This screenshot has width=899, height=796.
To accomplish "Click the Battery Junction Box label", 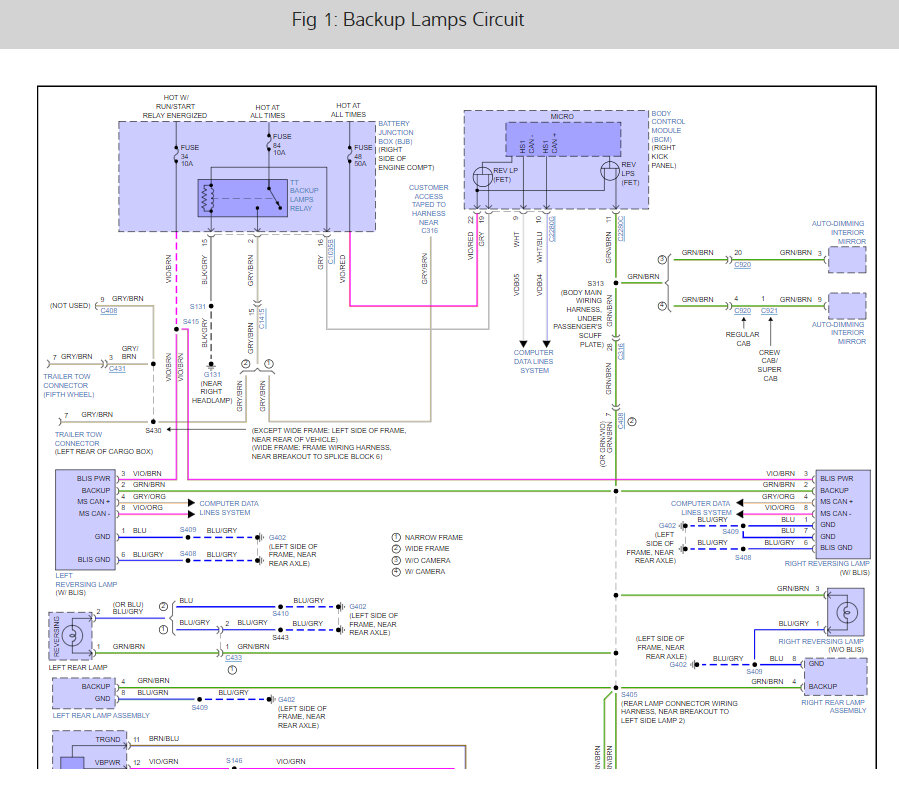I will point(398,133).
